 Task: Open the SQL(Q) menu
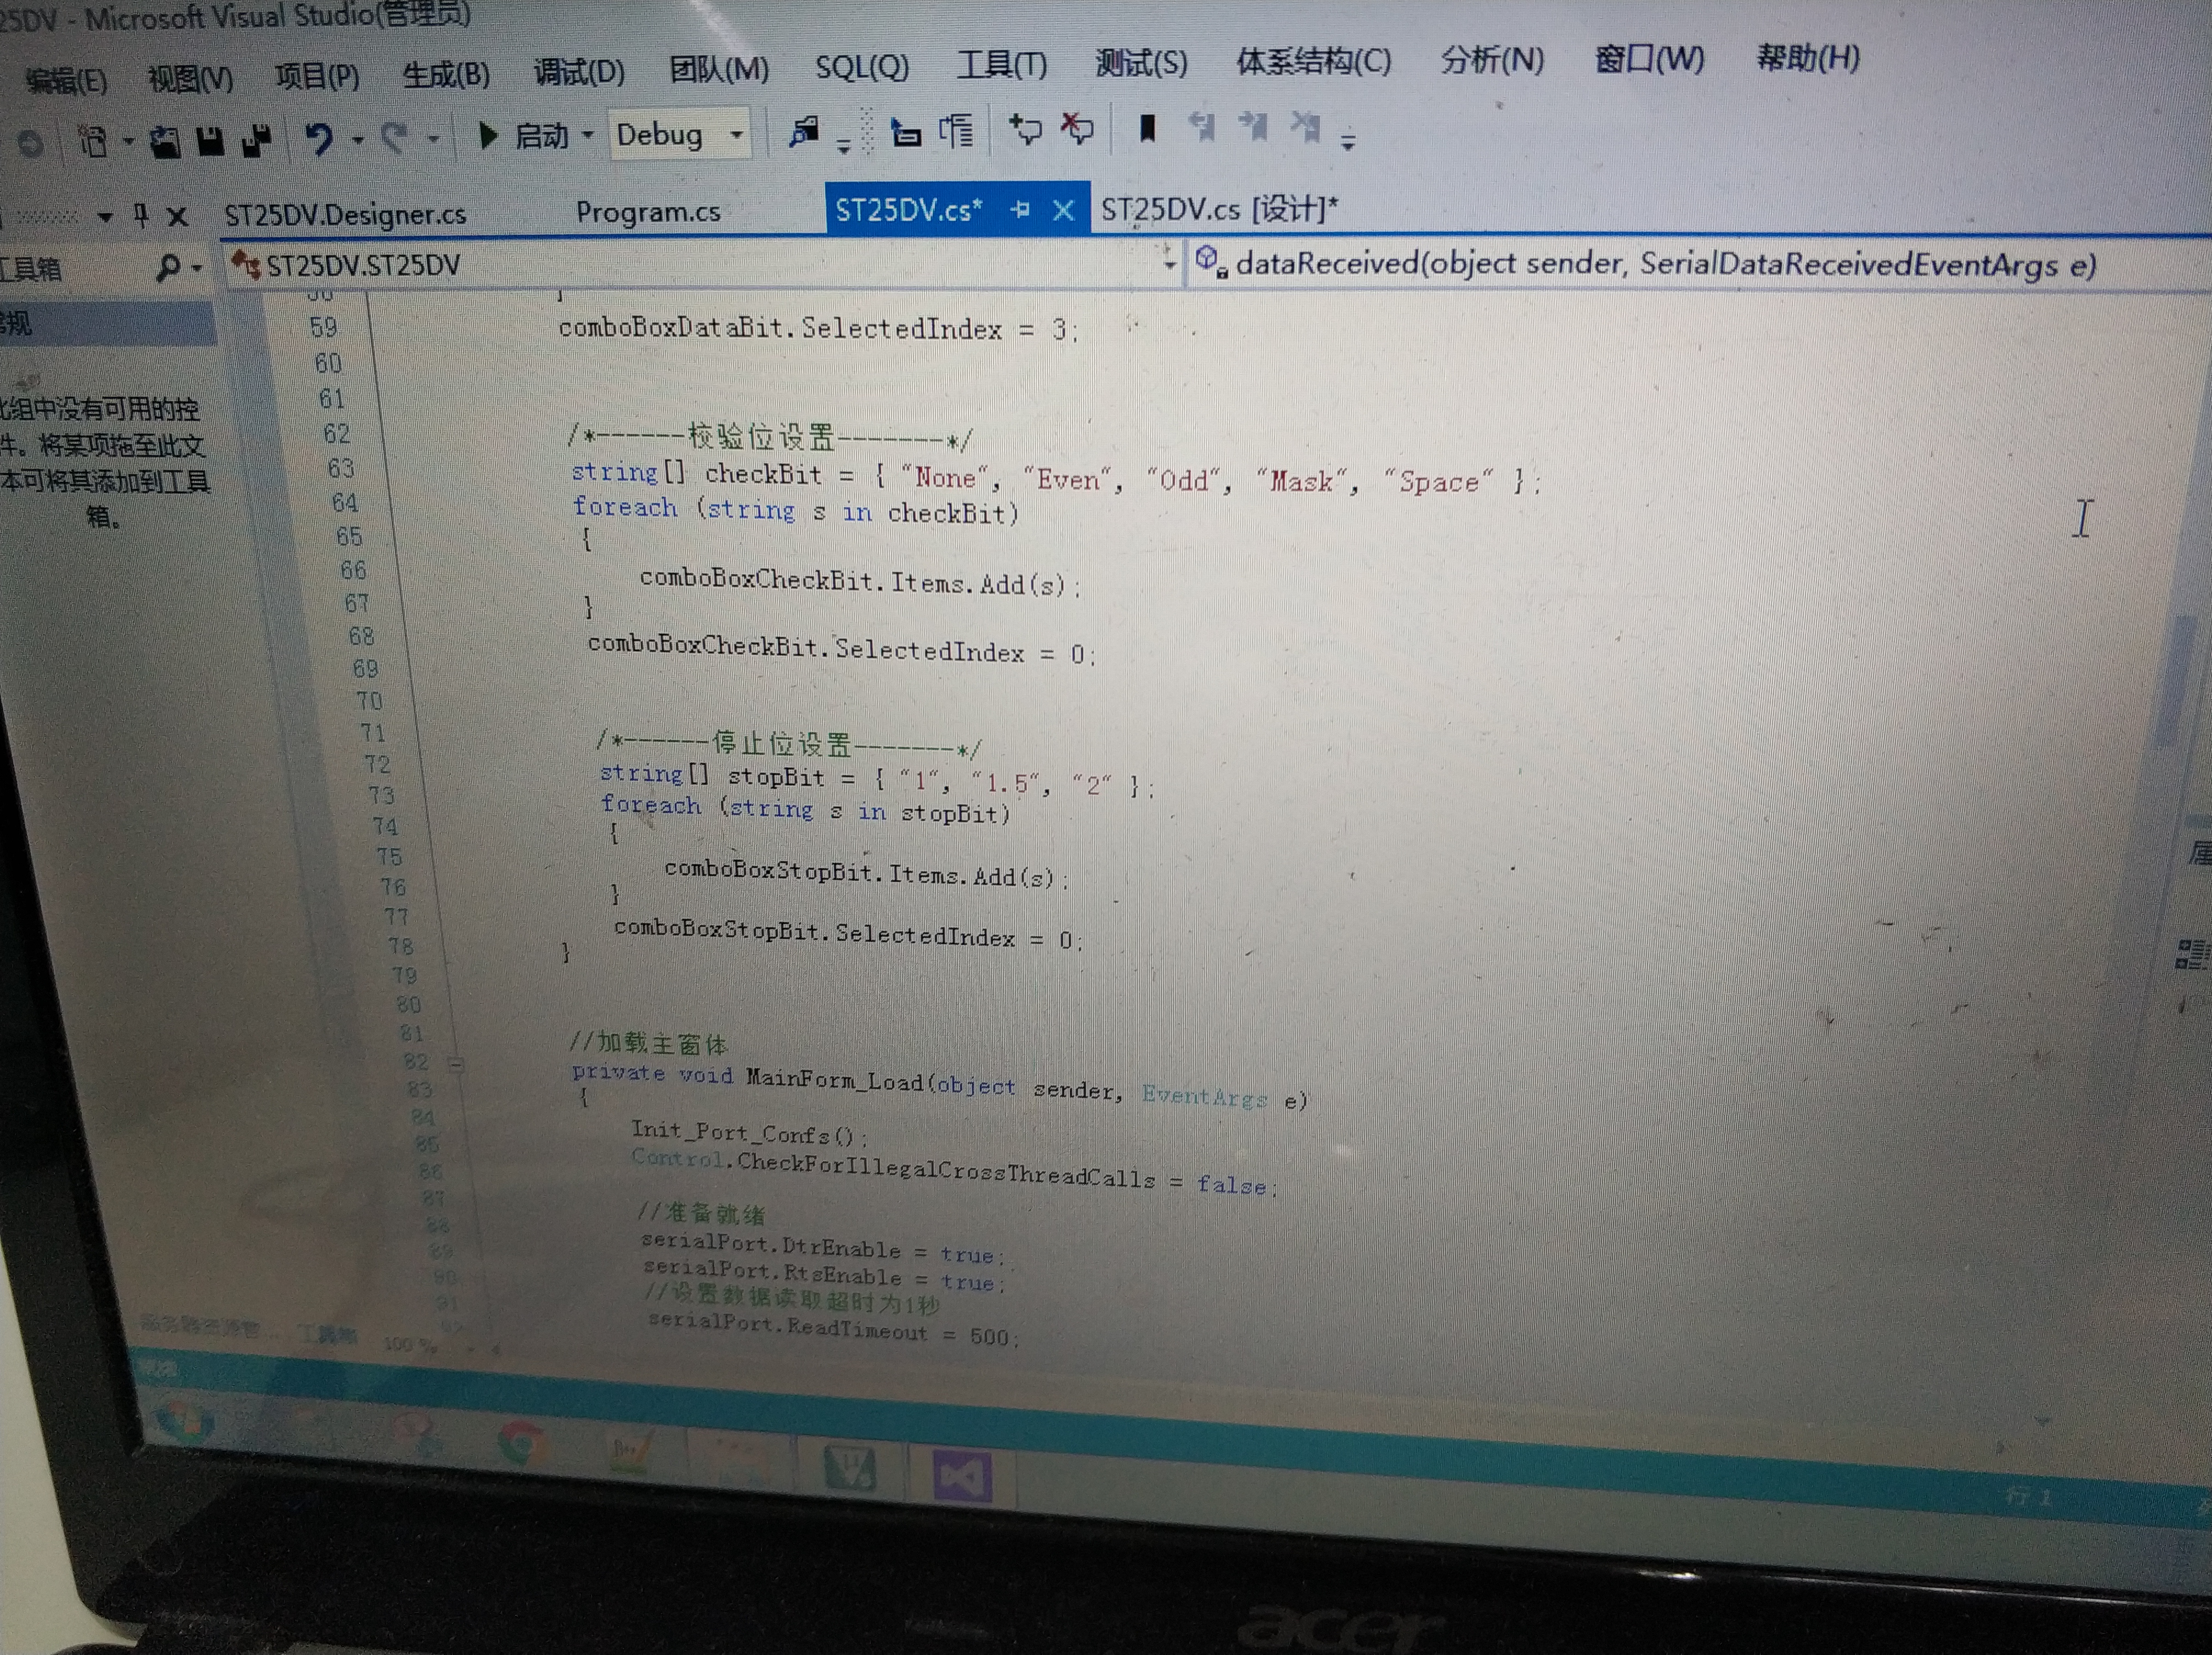pos(862,66)
